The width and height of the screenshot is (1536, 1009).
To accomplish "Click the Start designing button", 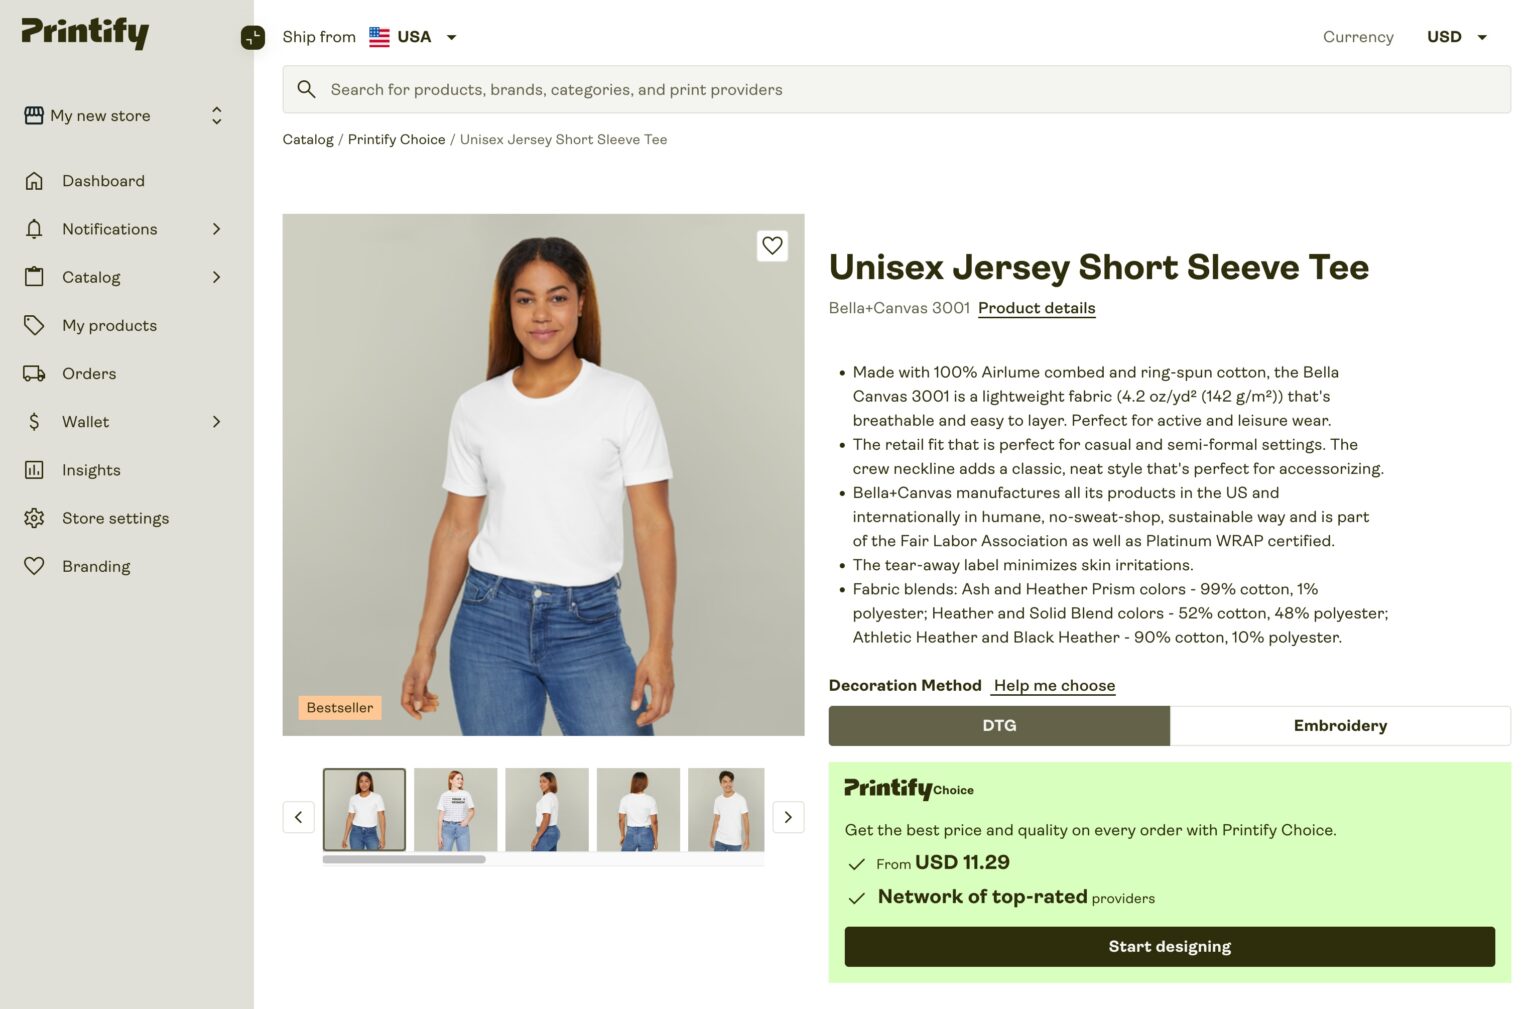I will coord(1168,946).
